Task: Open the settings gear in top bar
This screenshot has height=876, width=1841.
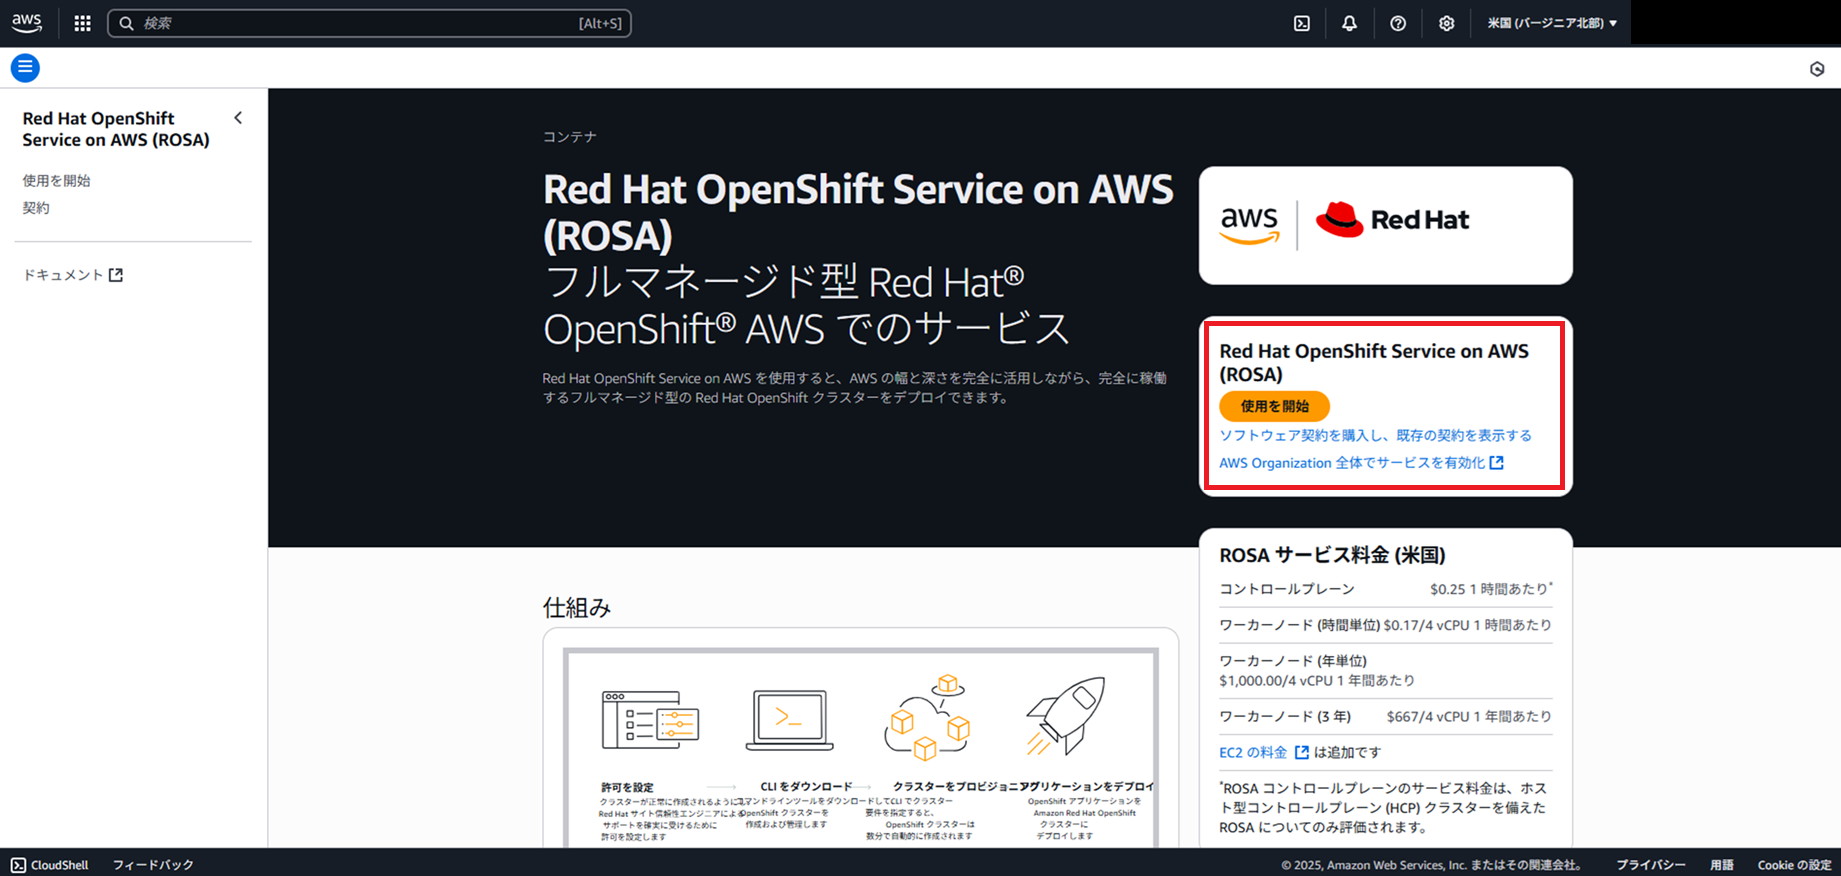Action: point(1446,23)
